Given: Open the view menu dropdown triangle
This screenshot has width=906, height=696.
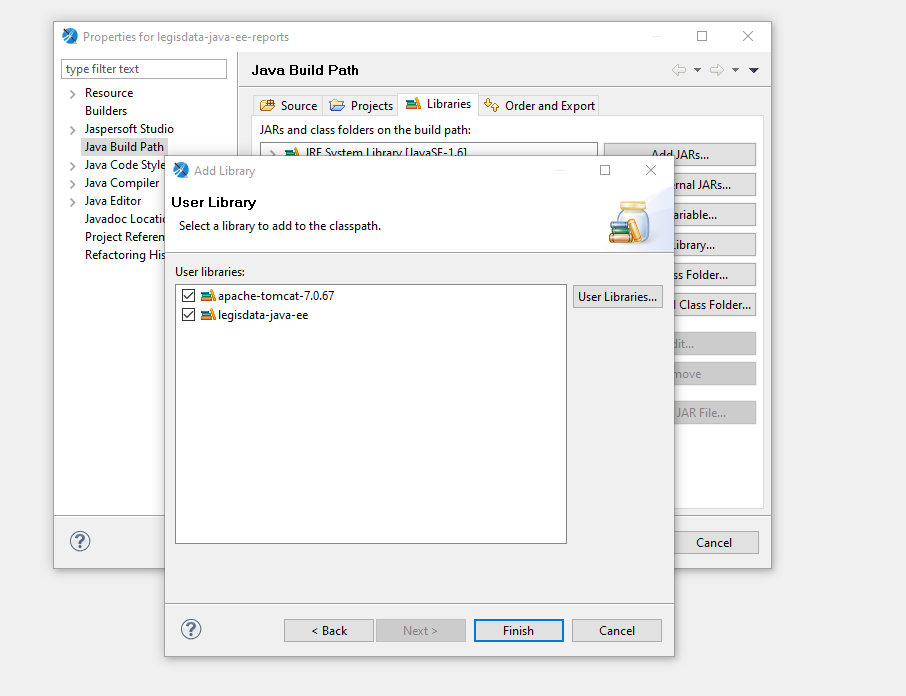Looking at the screenshot, I should click(754, 70).
